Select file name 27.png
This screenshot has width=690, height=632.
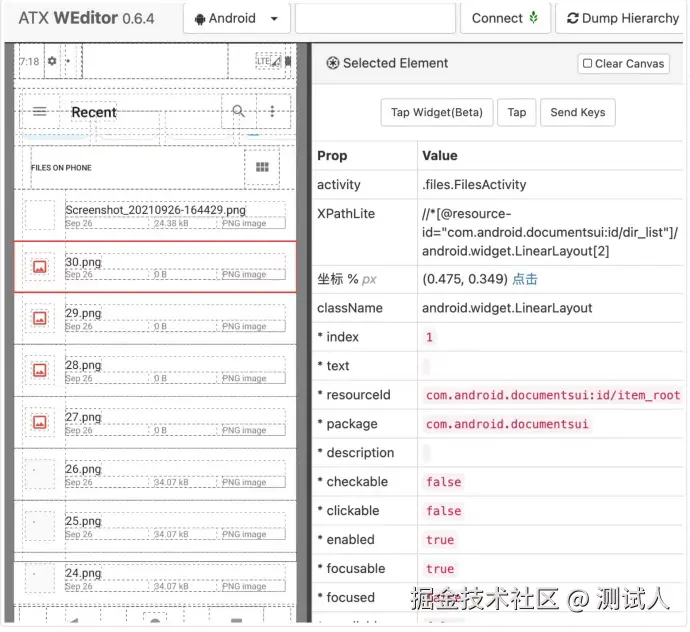click(x=83, y=417)
